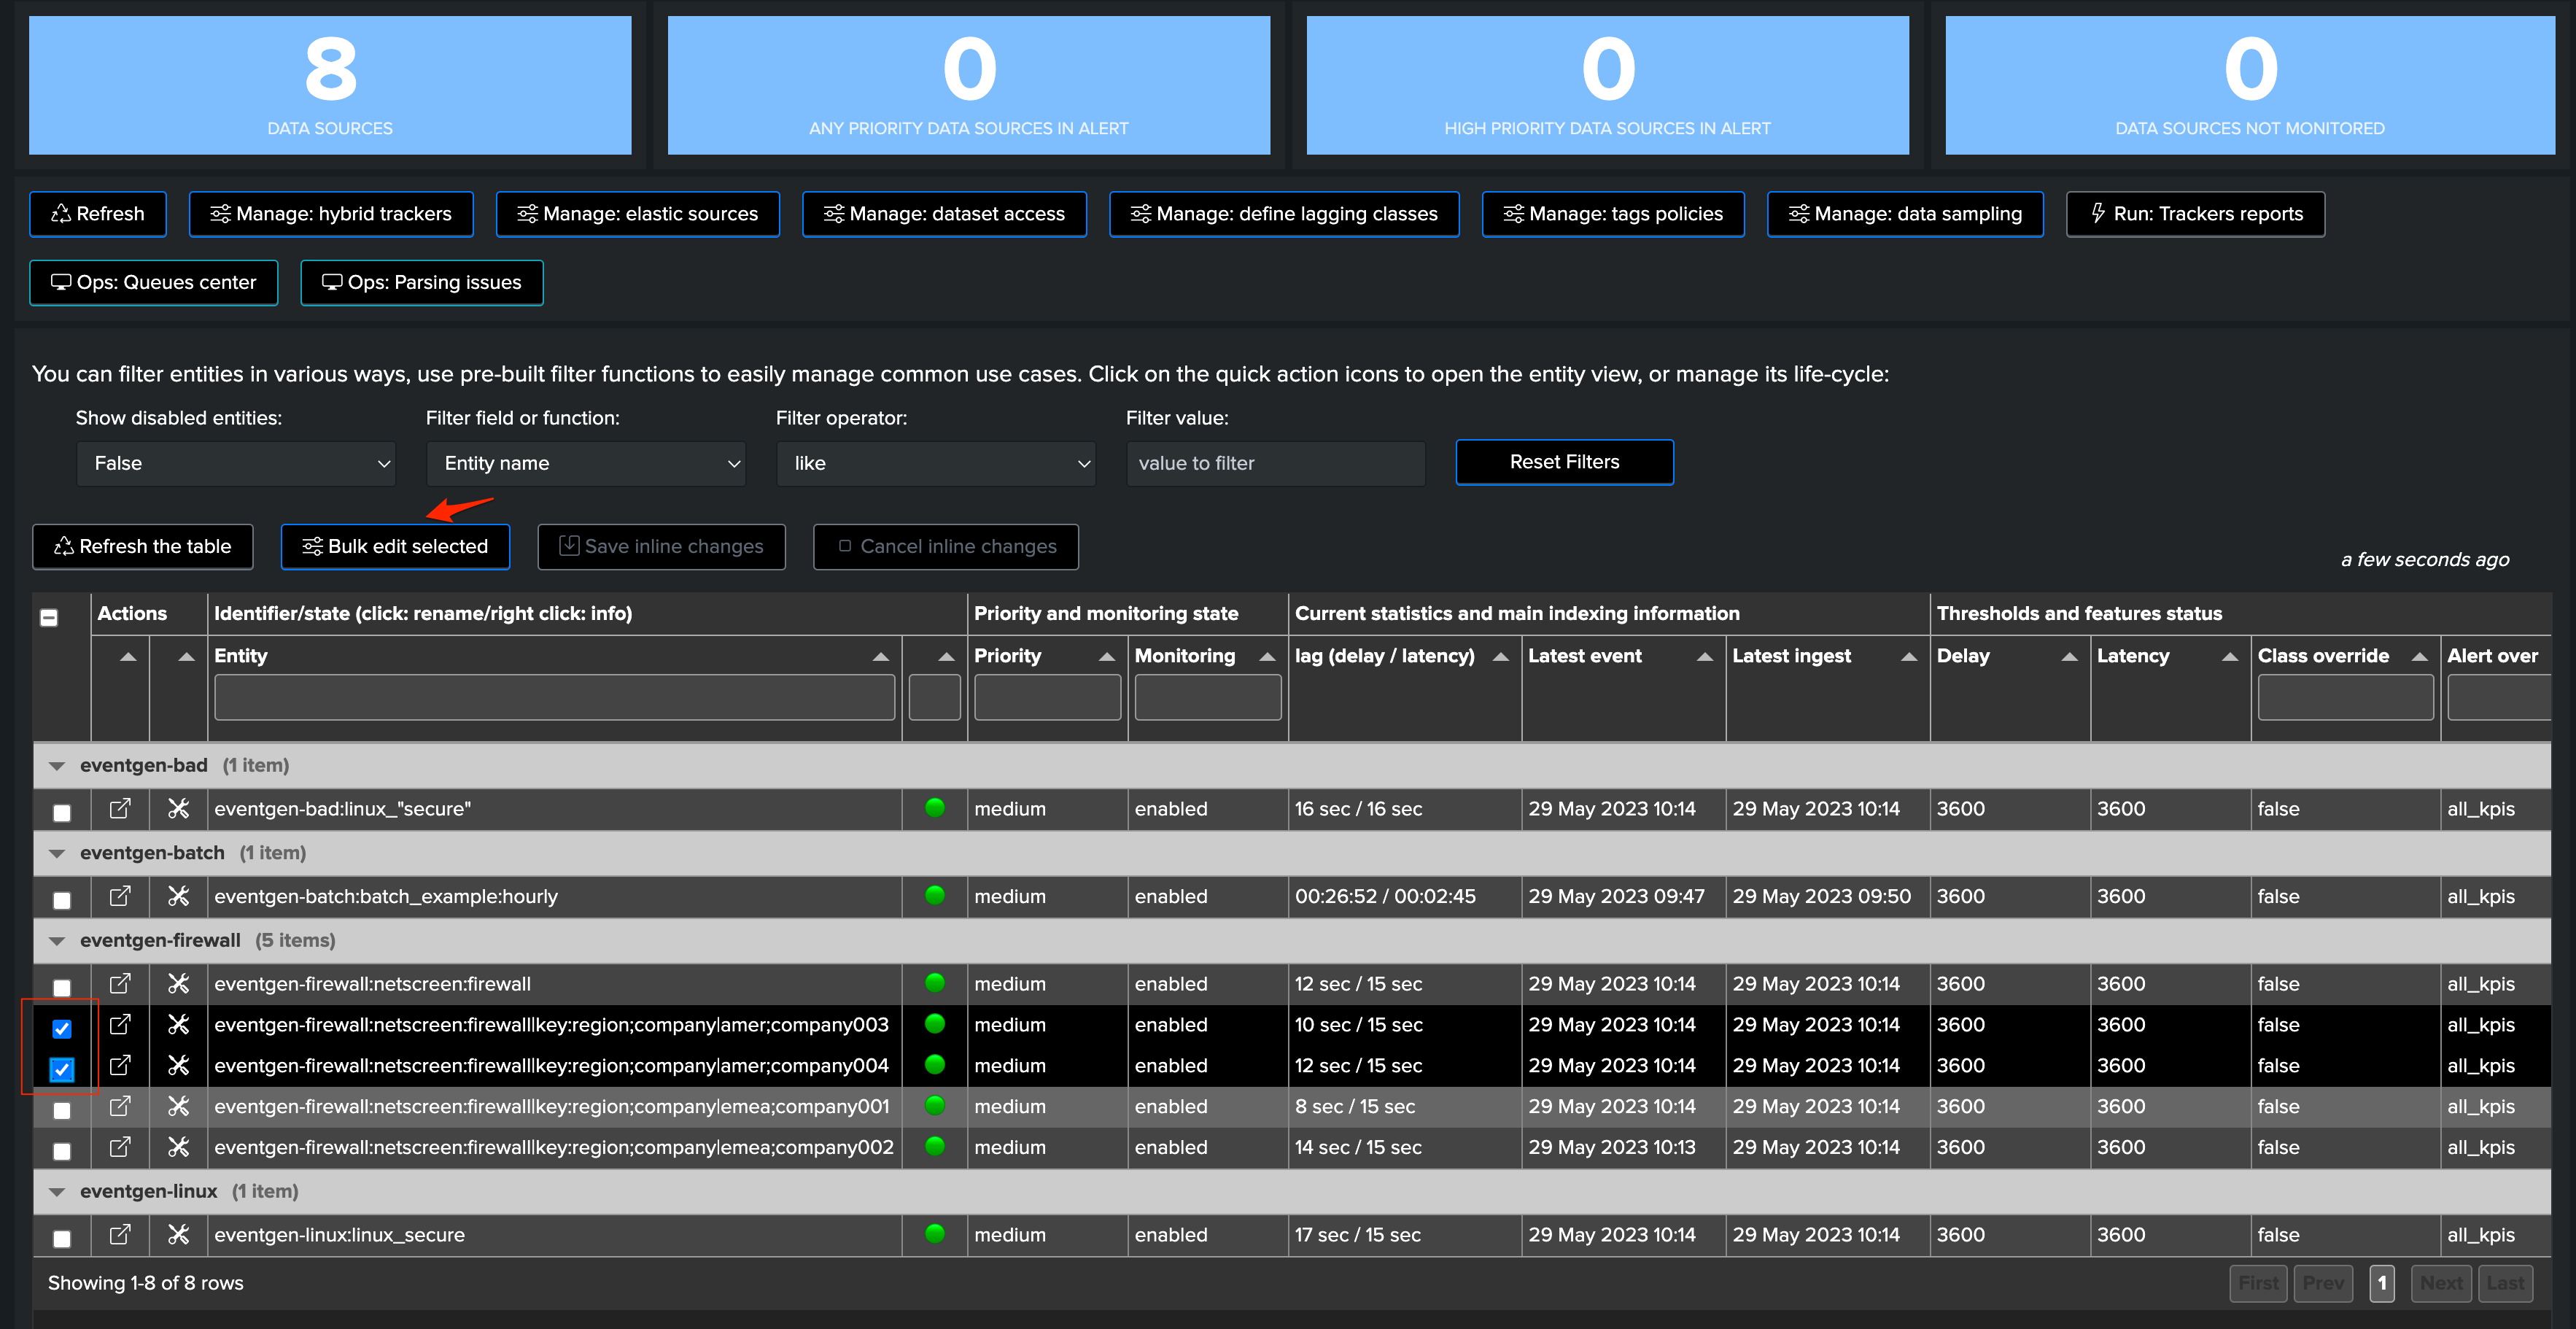Screen dimensions: 2576x1329
Task: Collapse the eventgen-linux group
Action: [57, 1192]
